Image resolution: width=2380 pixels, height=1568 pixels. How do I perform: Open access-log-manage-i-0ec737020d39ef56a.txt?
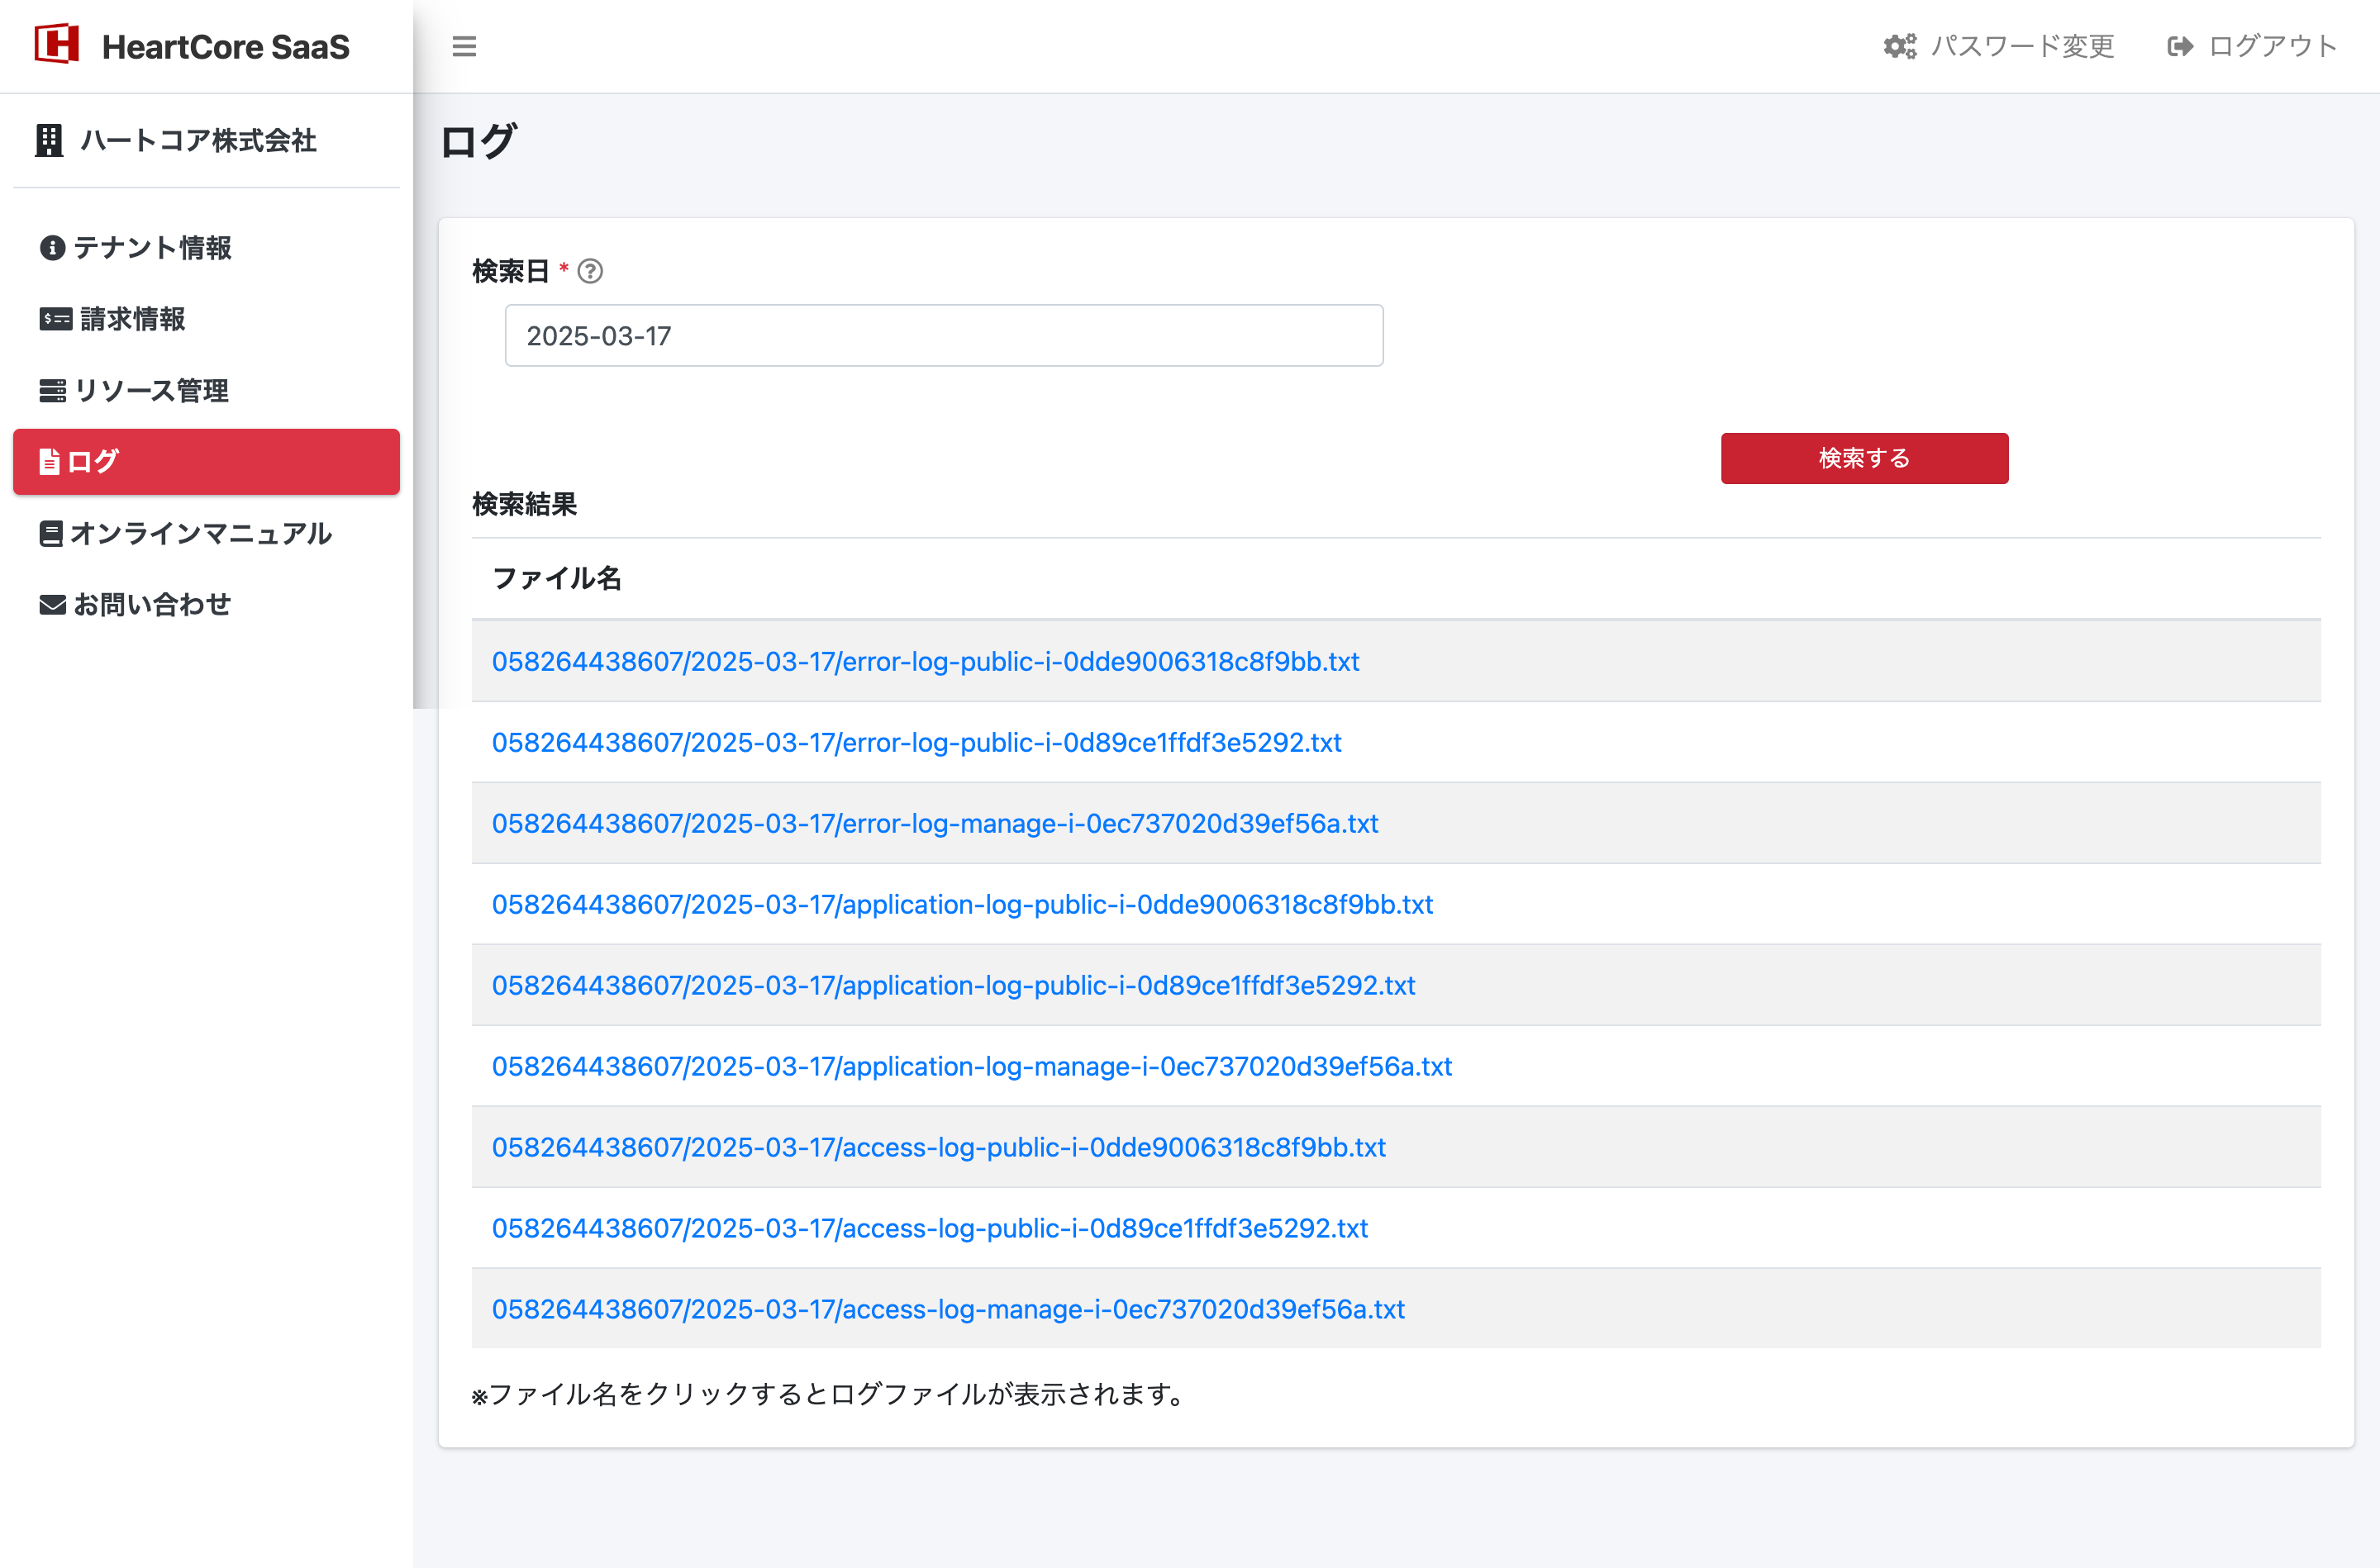click(948, 1309)
